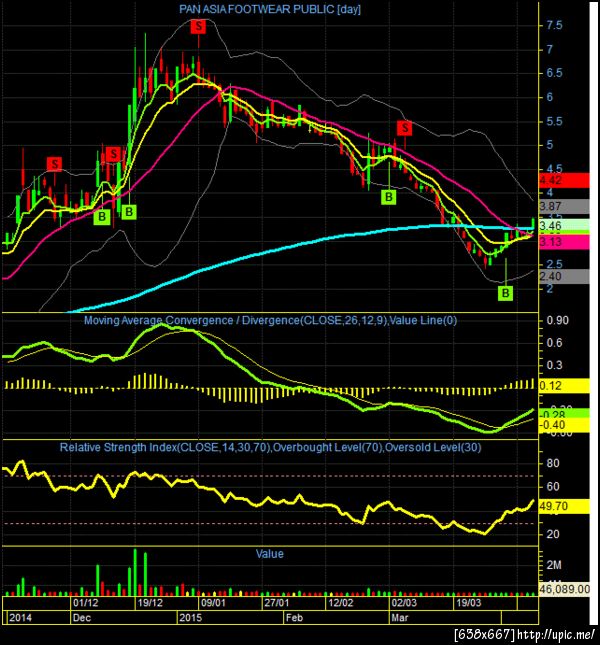This screenshot has height=645, width=600.
Task: Click the B buy marker just before the 19/12 date
Action: tap(129, 212)
